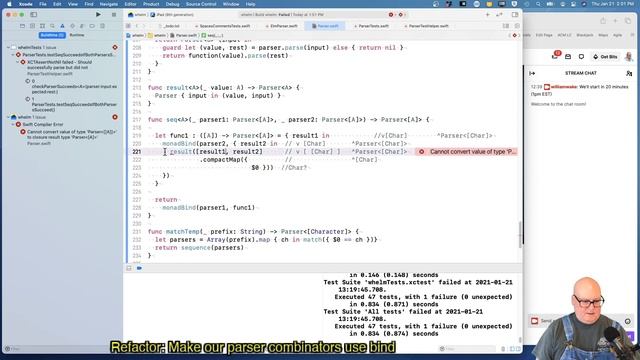Collapse the ParserTests.testSeqSucceeds issue row

click(13, 55)
